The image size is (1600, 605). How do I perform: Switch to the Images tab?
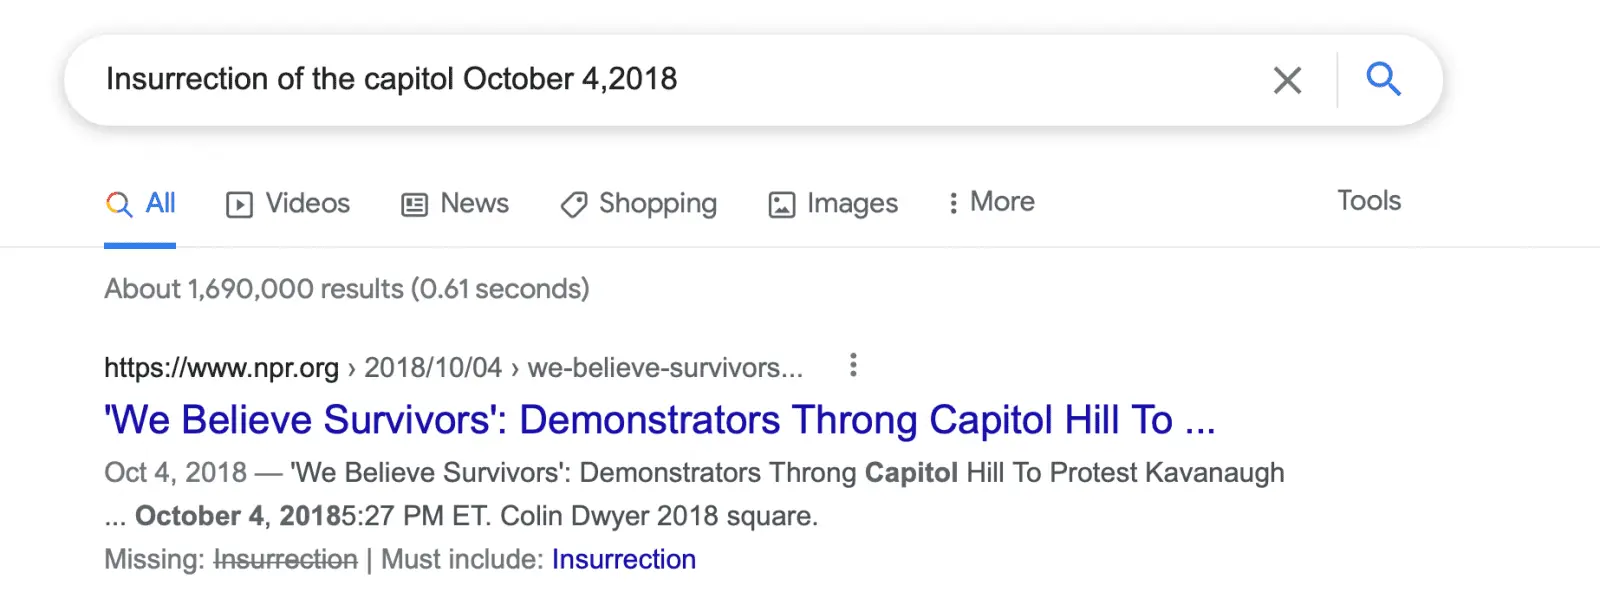tap(852, 203)
